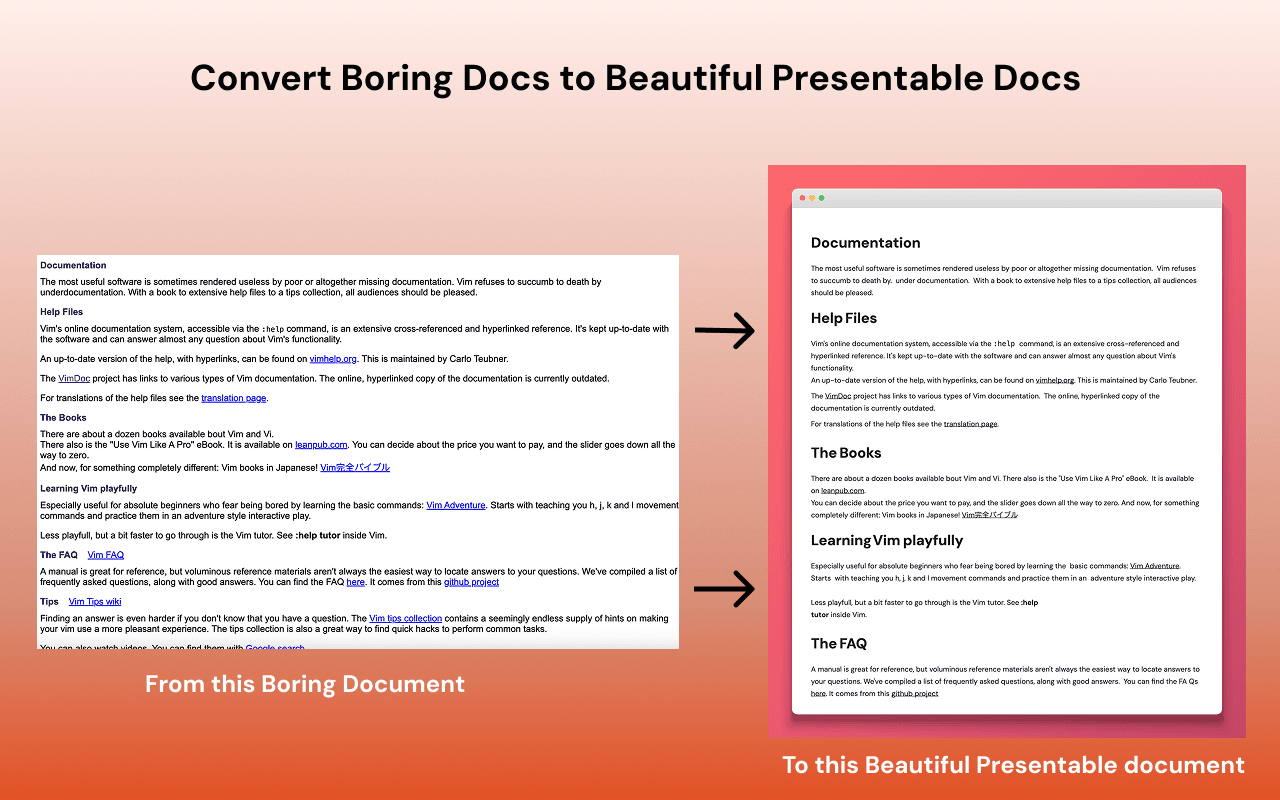Click the red traffic light window control
1280x800 pixels.
[802, 198]
